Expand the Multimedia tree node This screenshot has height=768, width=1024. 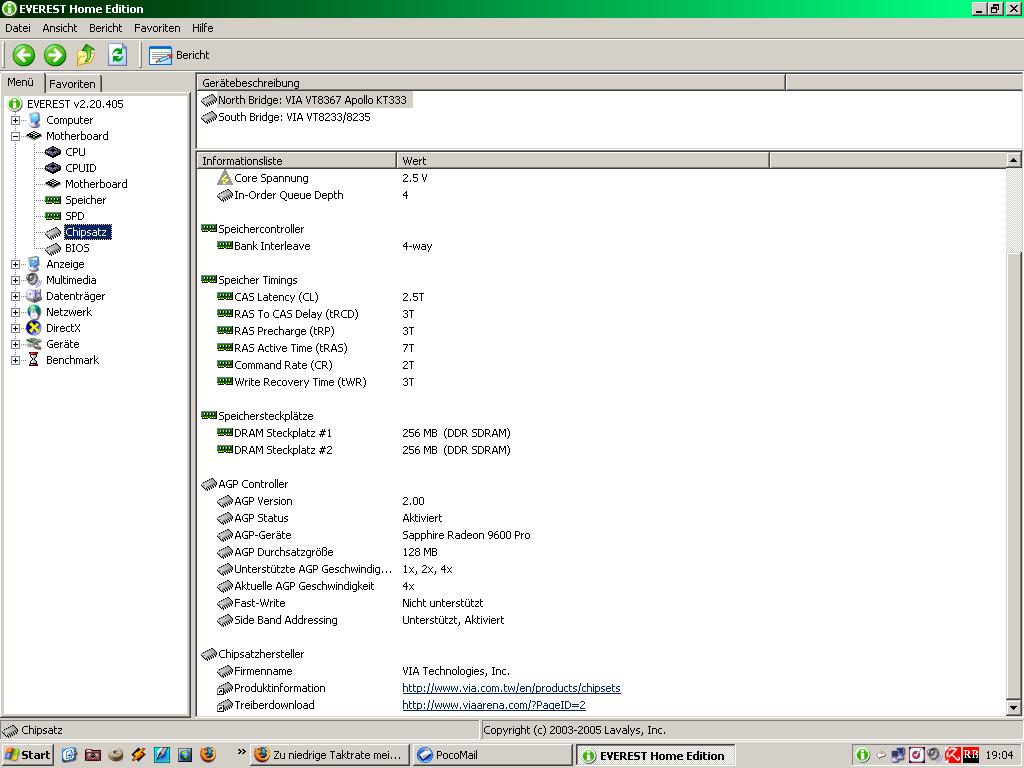coord(16,280)
